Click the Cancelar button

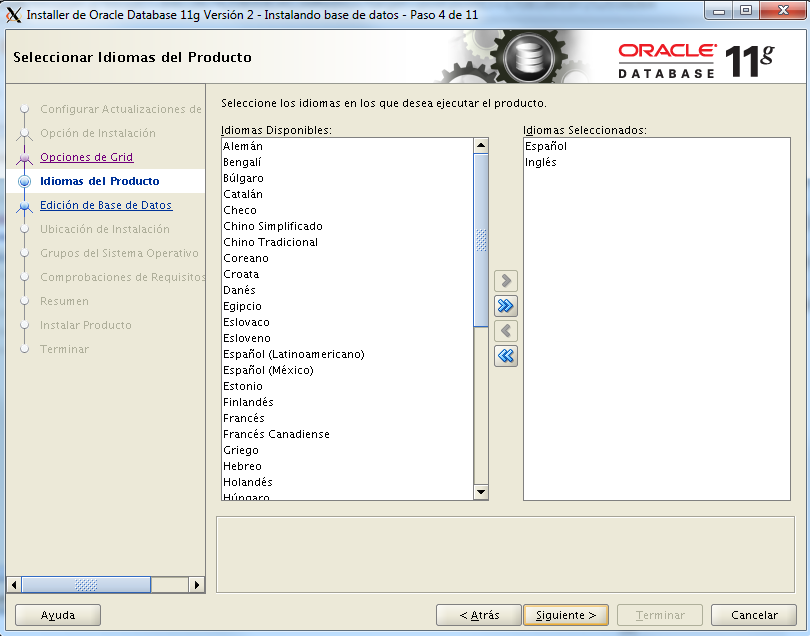[754, 615]
